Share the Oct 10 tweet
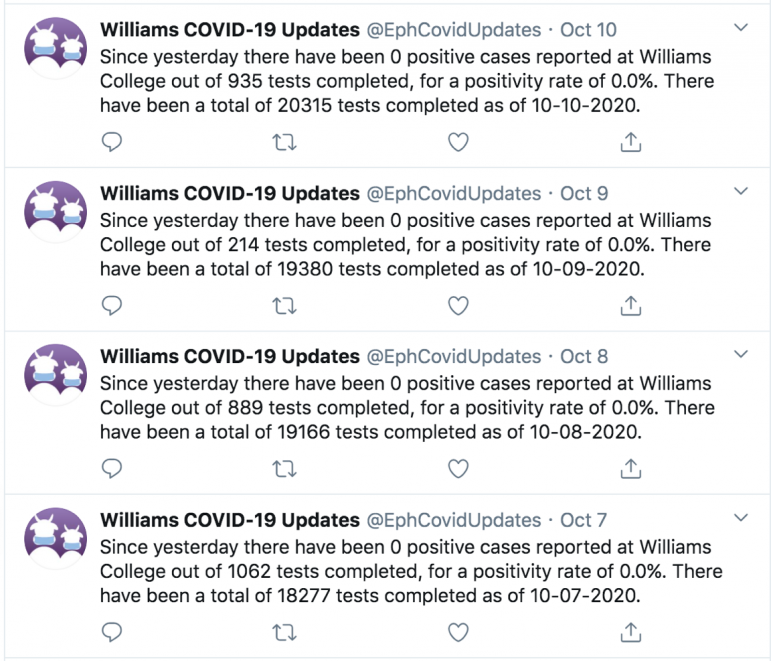The width and height of the screenshot is (771, 661). point(631,142)
